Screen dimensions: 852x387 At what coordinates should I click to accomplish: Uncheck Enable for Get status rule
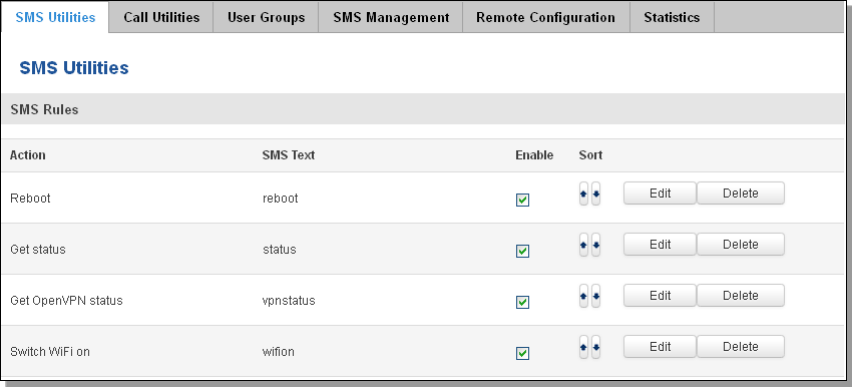(522, 251)
